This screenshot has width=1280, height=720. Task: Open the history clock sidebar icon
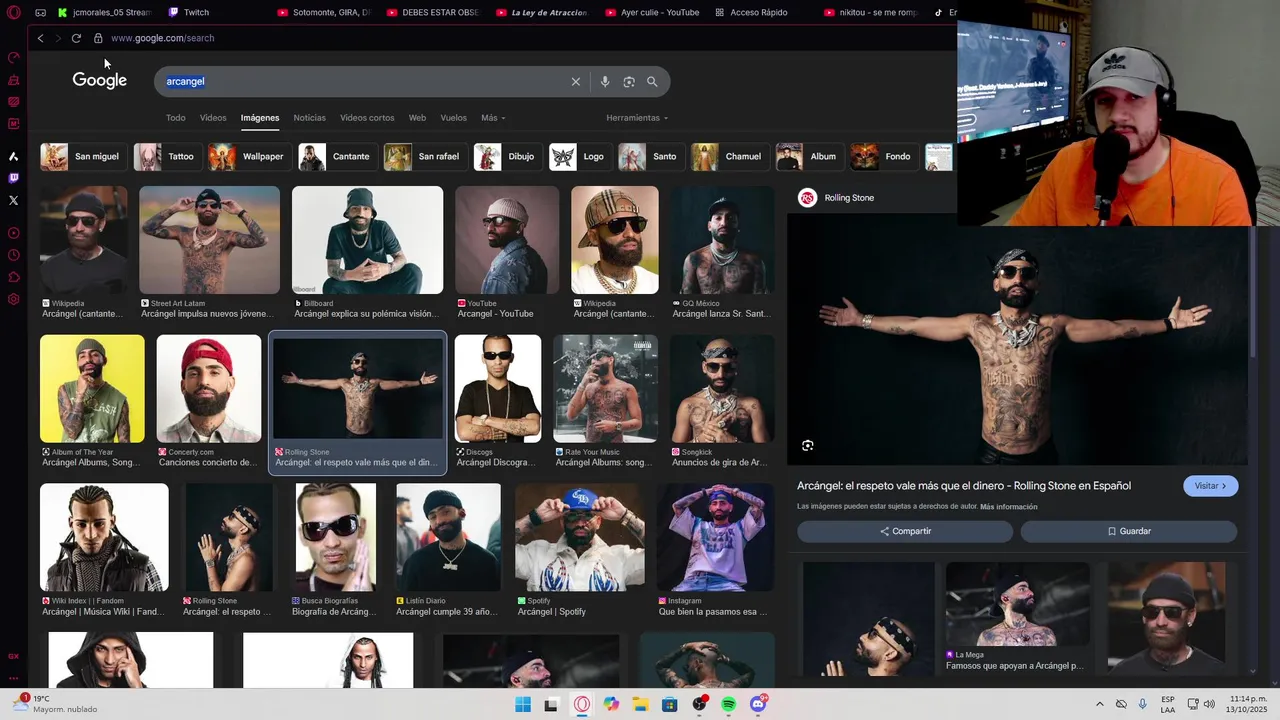point(14,255)
